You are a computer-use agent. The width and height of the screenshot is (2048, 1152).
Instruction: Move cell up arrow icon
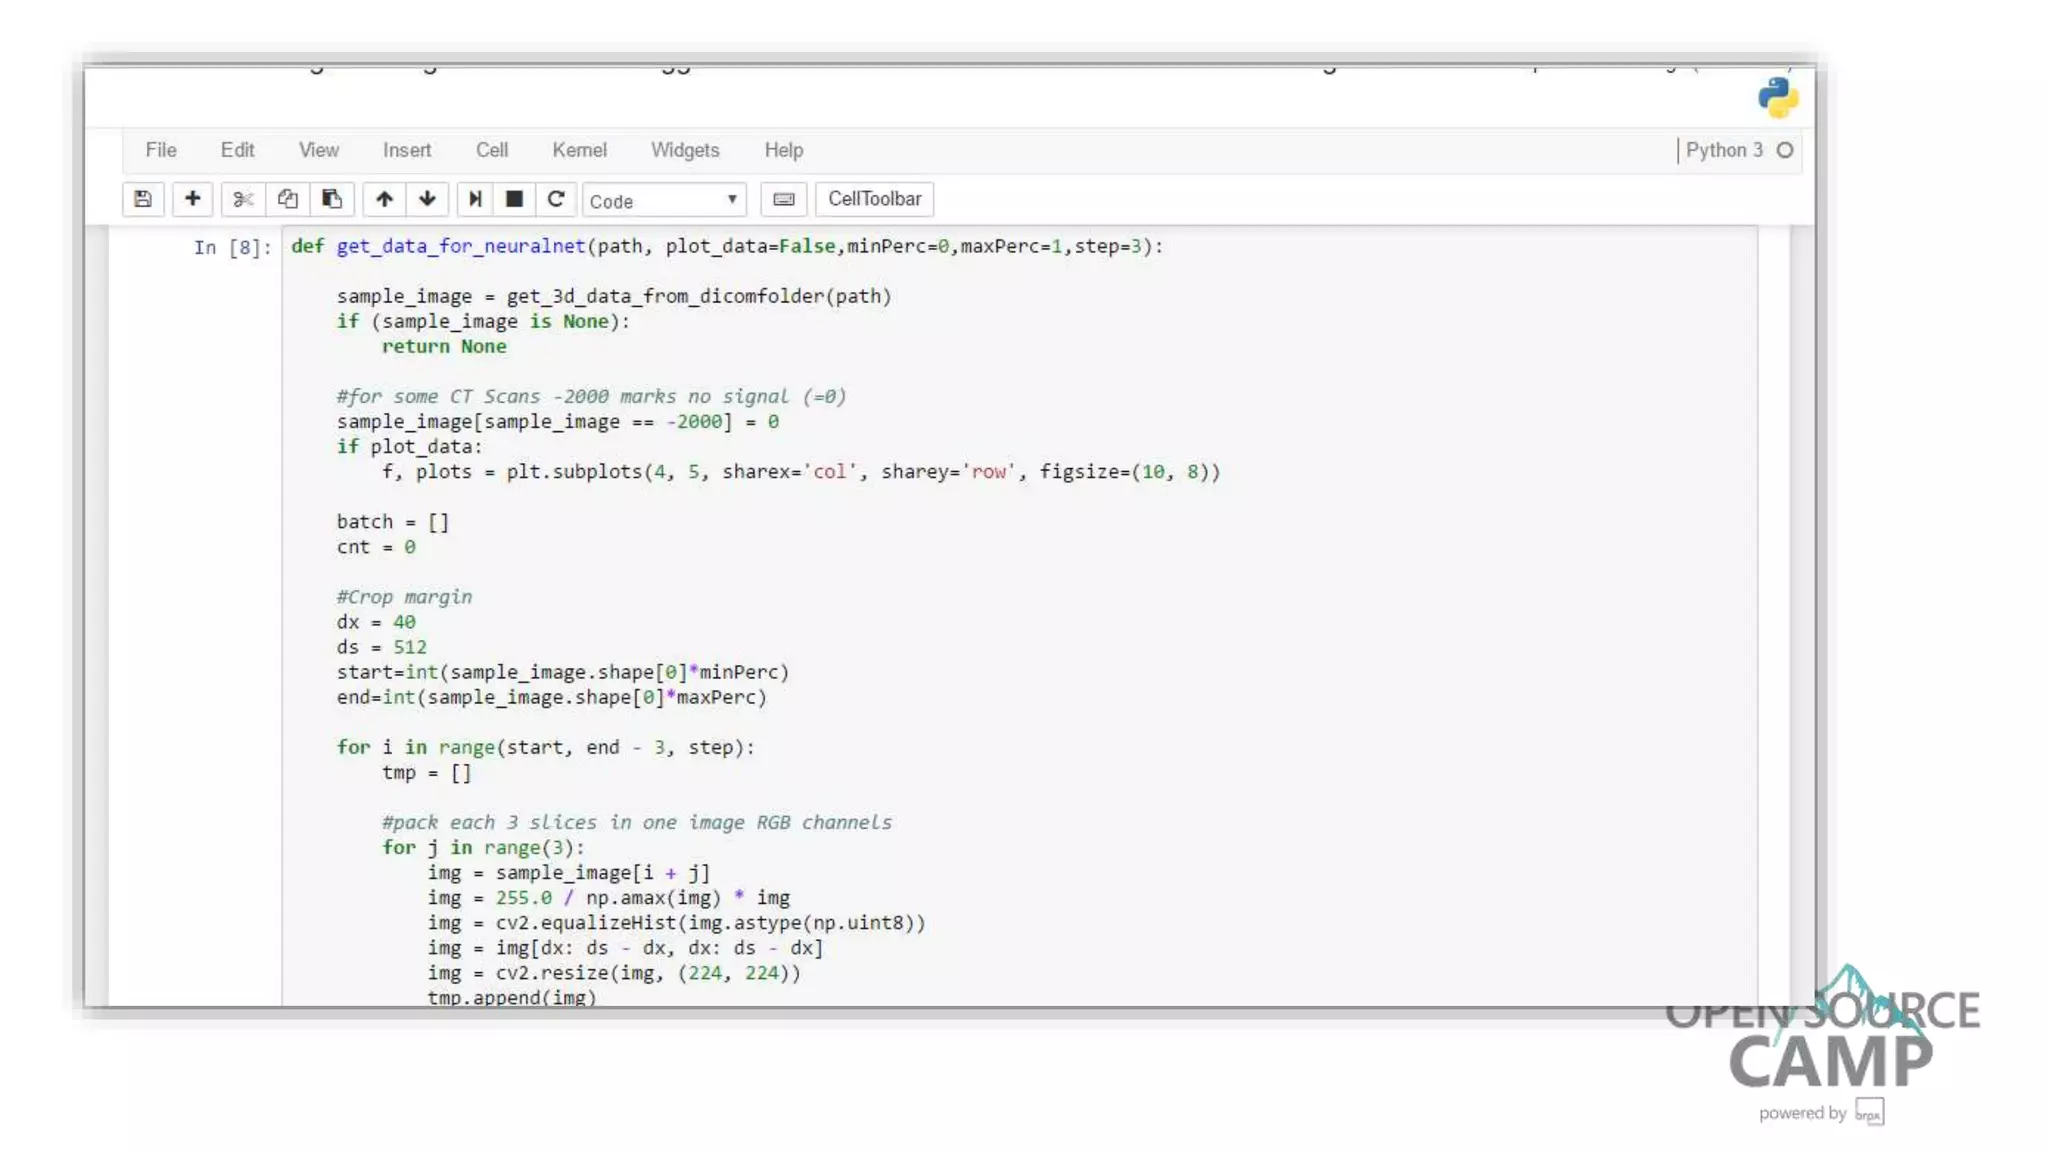(384, 199)
